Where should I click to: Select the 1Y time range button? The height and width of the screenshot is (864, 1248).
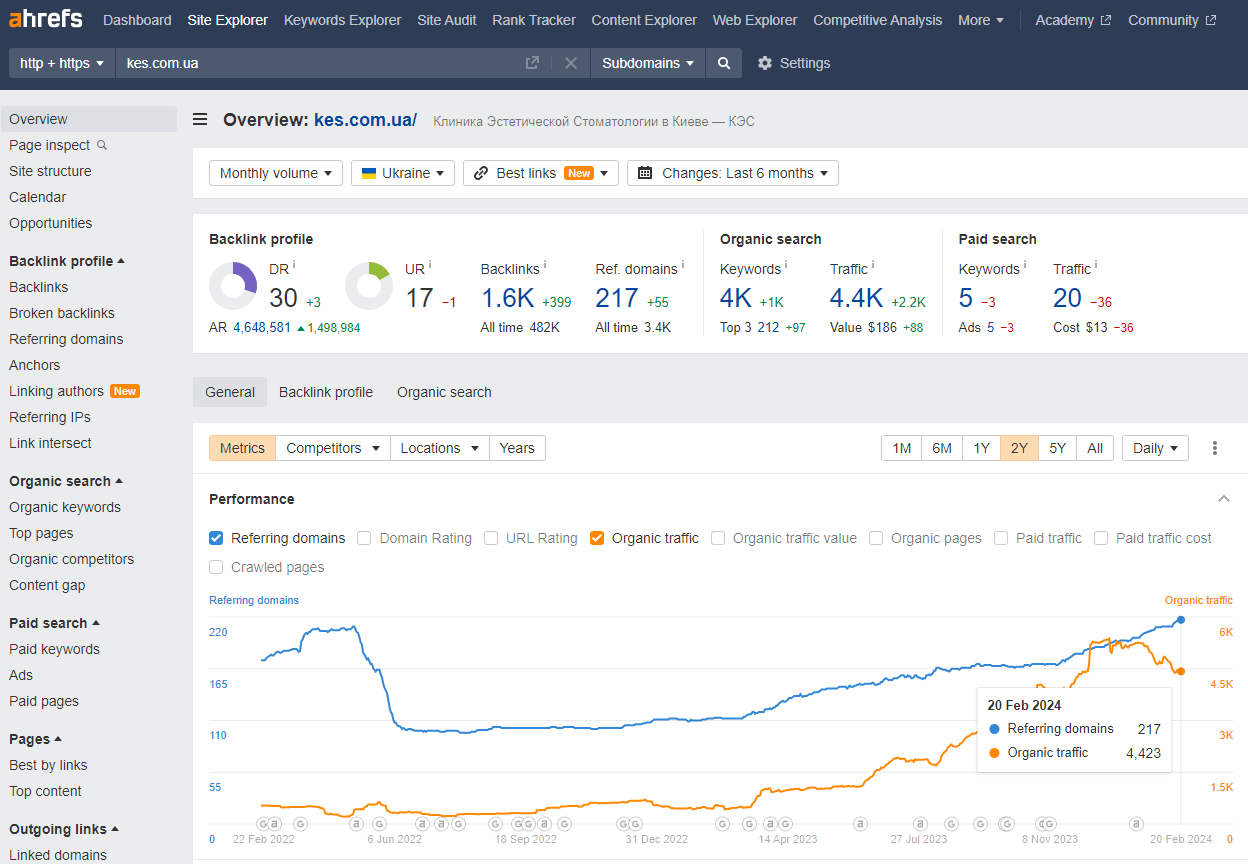point(981,448)
